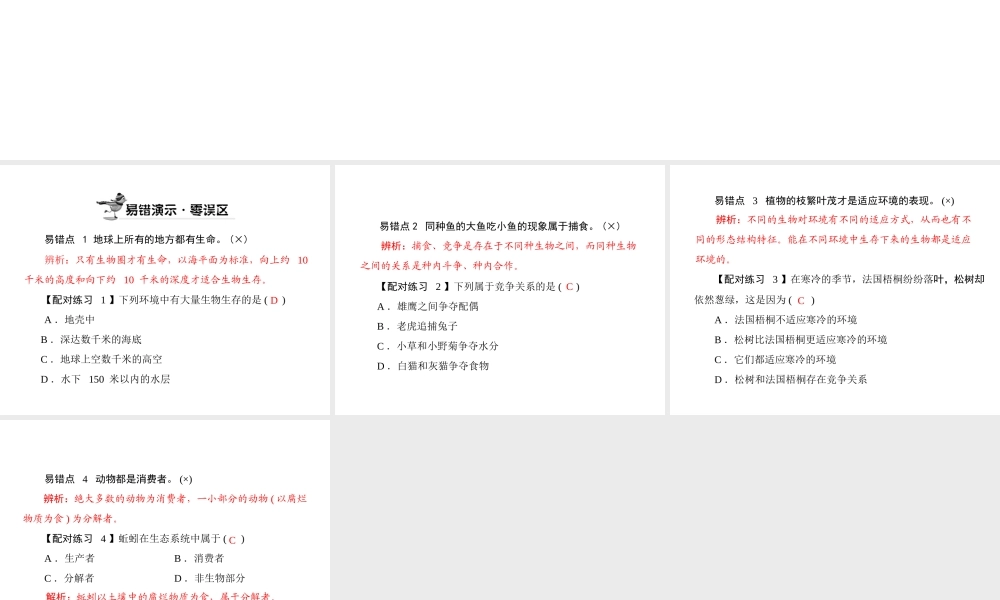
Task: Click question 下列属于竞争关系的是
Action: (x=504, y=286)
